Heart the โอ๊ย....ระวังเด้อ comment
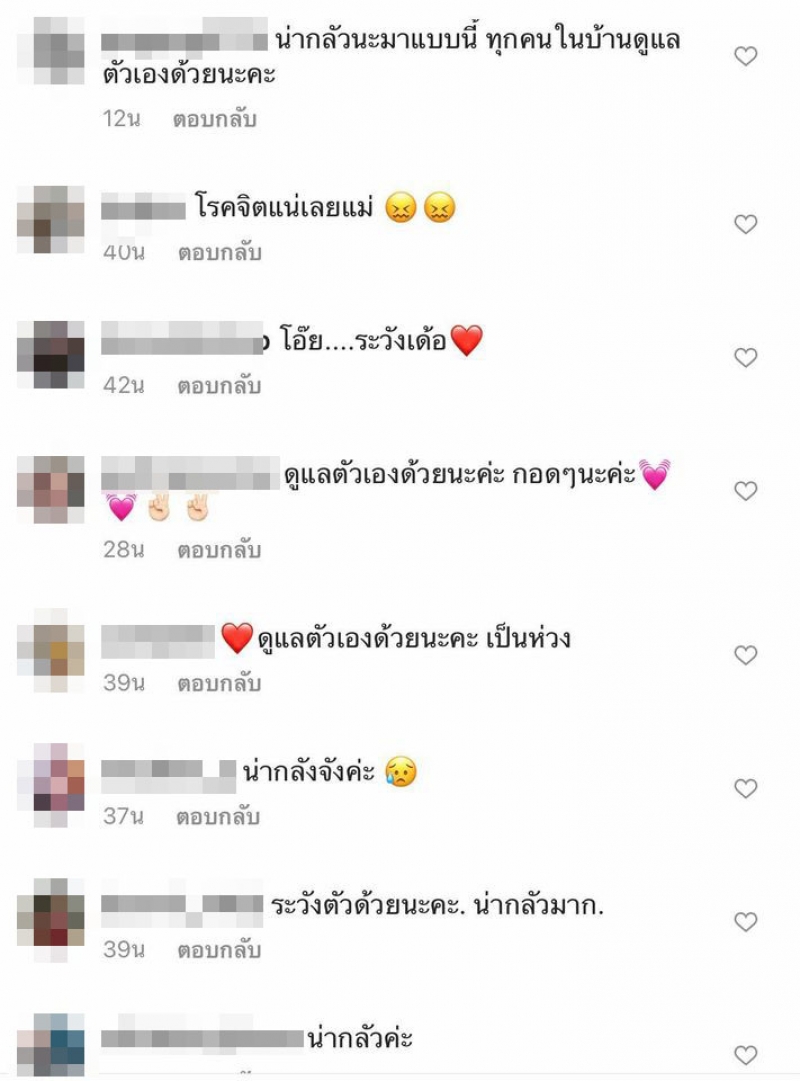Screen dimensions: 800x1081 click(x=746, y=357)
